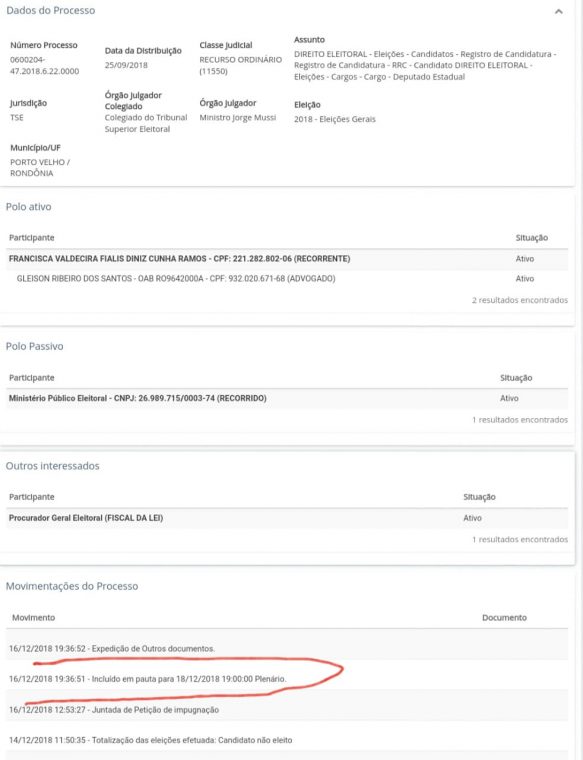Click Ministro Jorge Mussi órgão julgador value
Viewport: 583px width, 760px height.
tap(237, 117)
